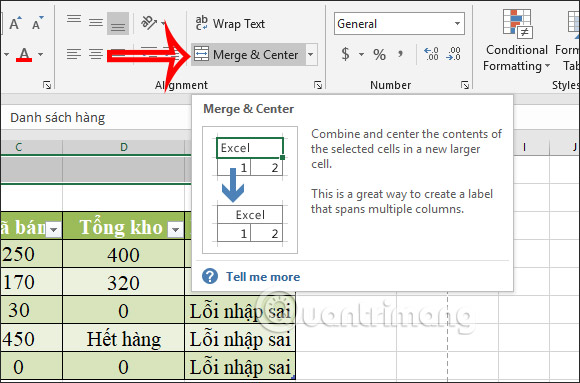Click the Increase Decimal icon
This screenshot has width=580, height=383.
tap(431, 54)
